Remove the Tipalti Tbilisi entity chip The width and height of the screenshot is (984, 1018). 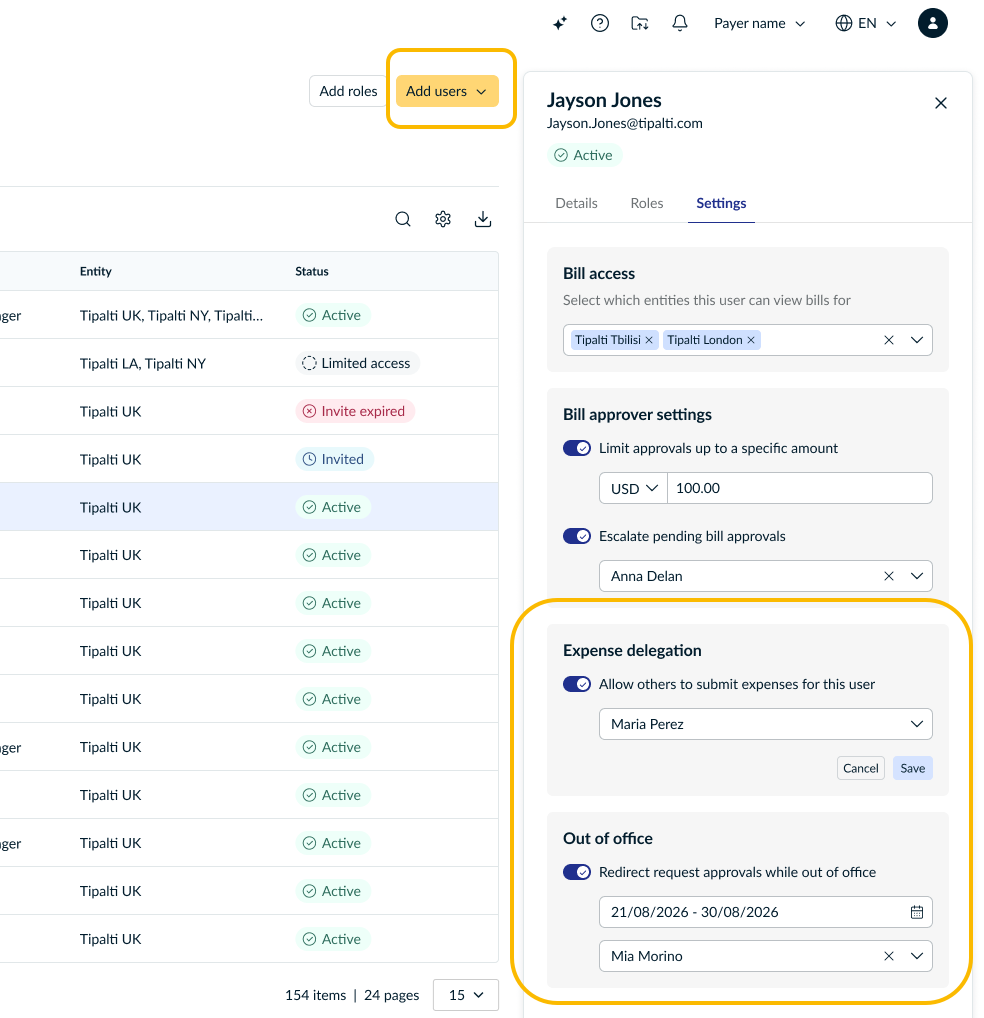pos(649,340)
